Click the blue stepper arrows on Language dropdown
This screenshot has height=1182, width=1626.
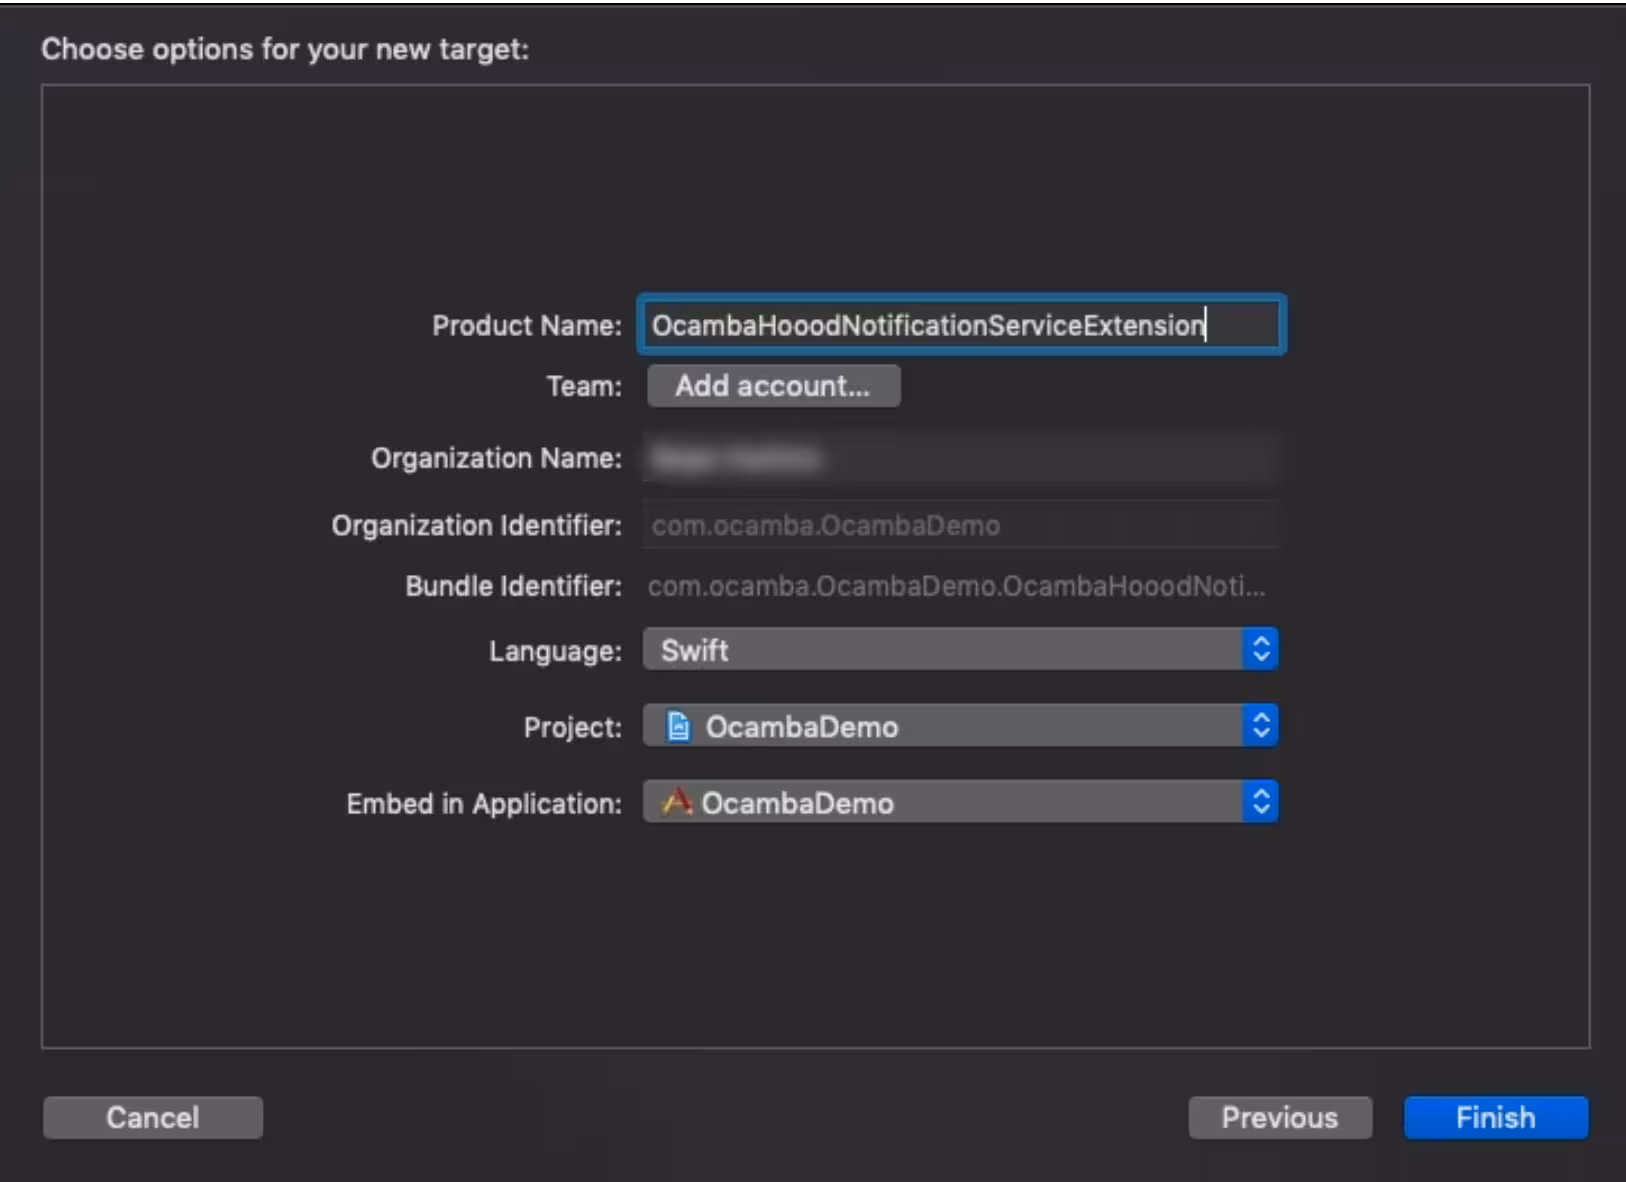point(1262,650)
